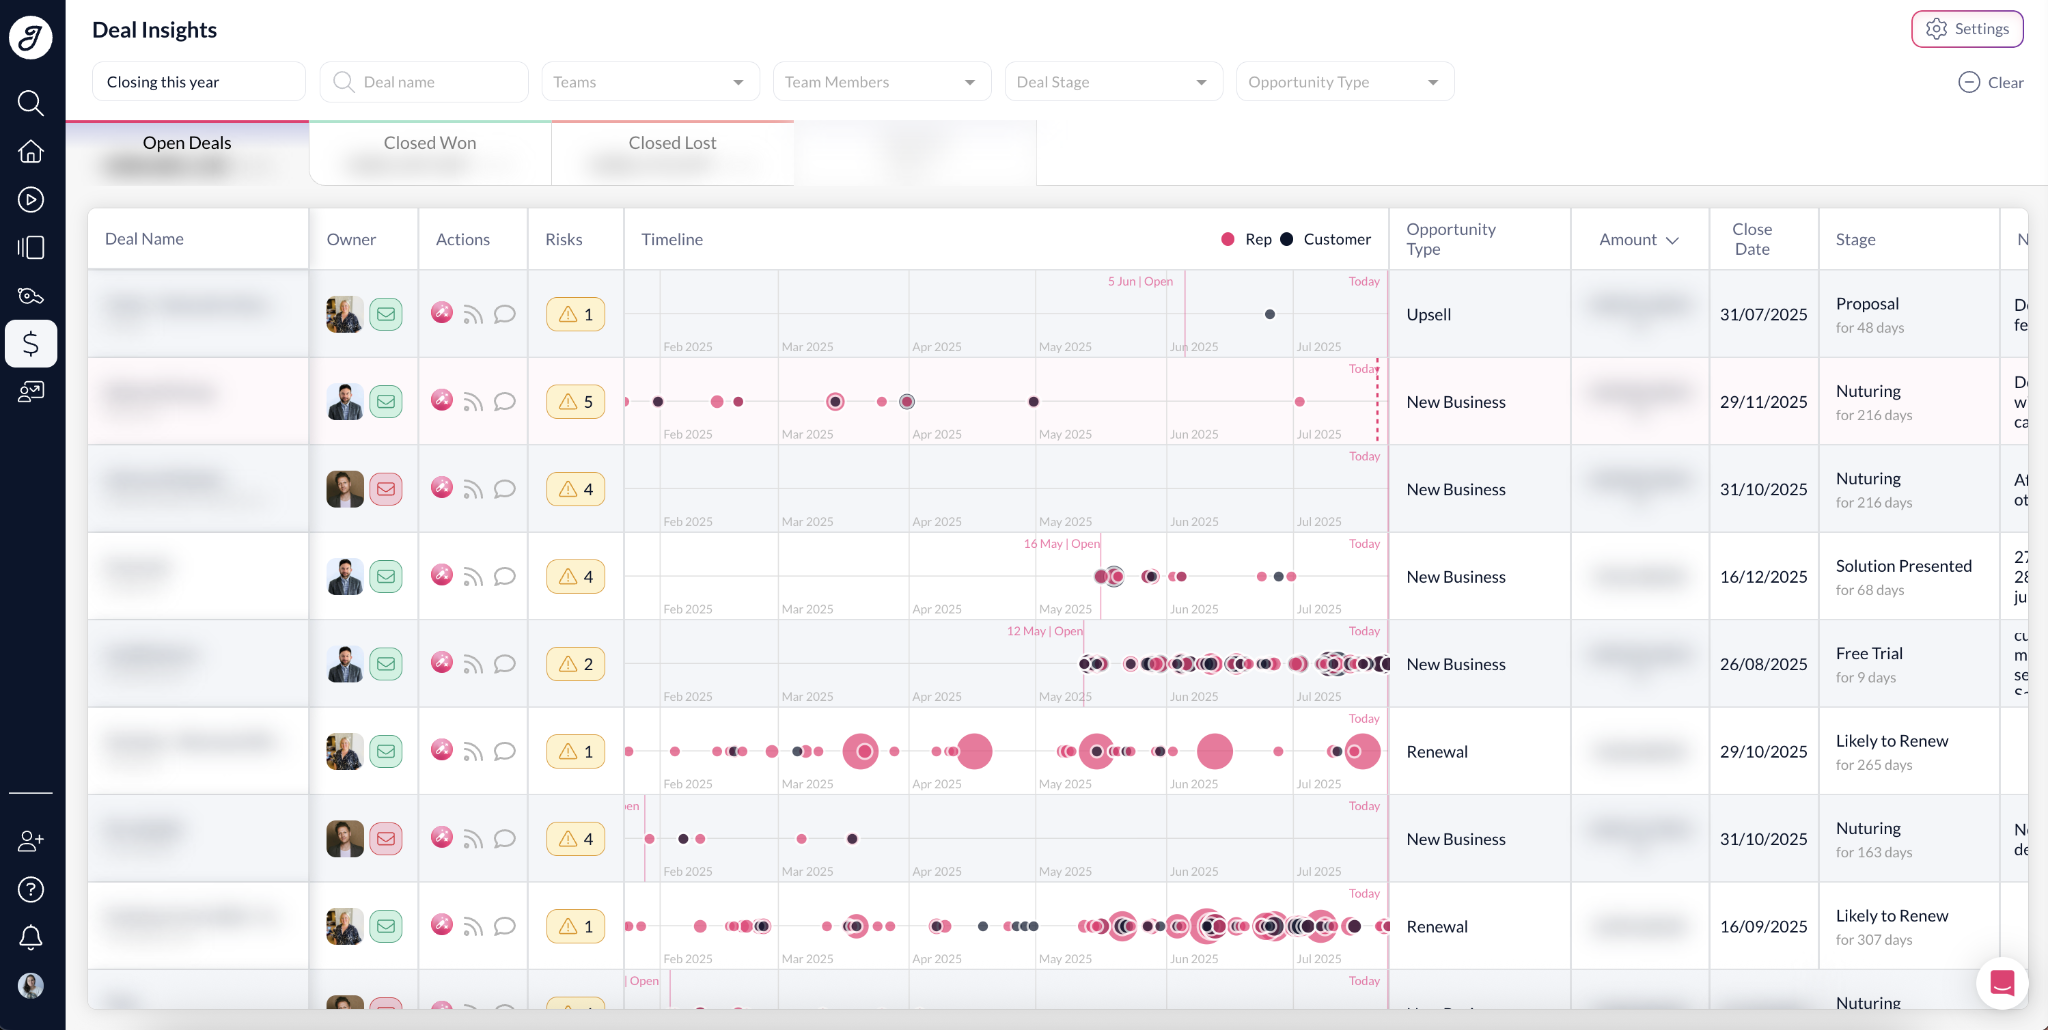Open the search icon in sidebar

pos(31,103)
